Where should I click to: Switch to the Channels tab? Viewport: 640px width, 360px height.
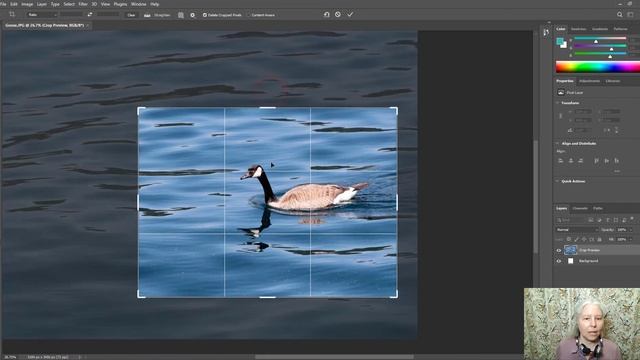click(580, 209)
